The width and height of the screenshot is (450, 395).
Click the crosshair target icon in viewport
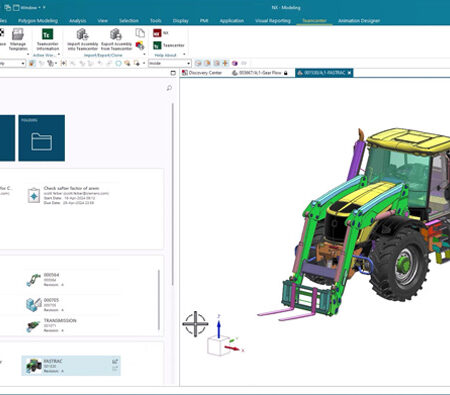195,324
